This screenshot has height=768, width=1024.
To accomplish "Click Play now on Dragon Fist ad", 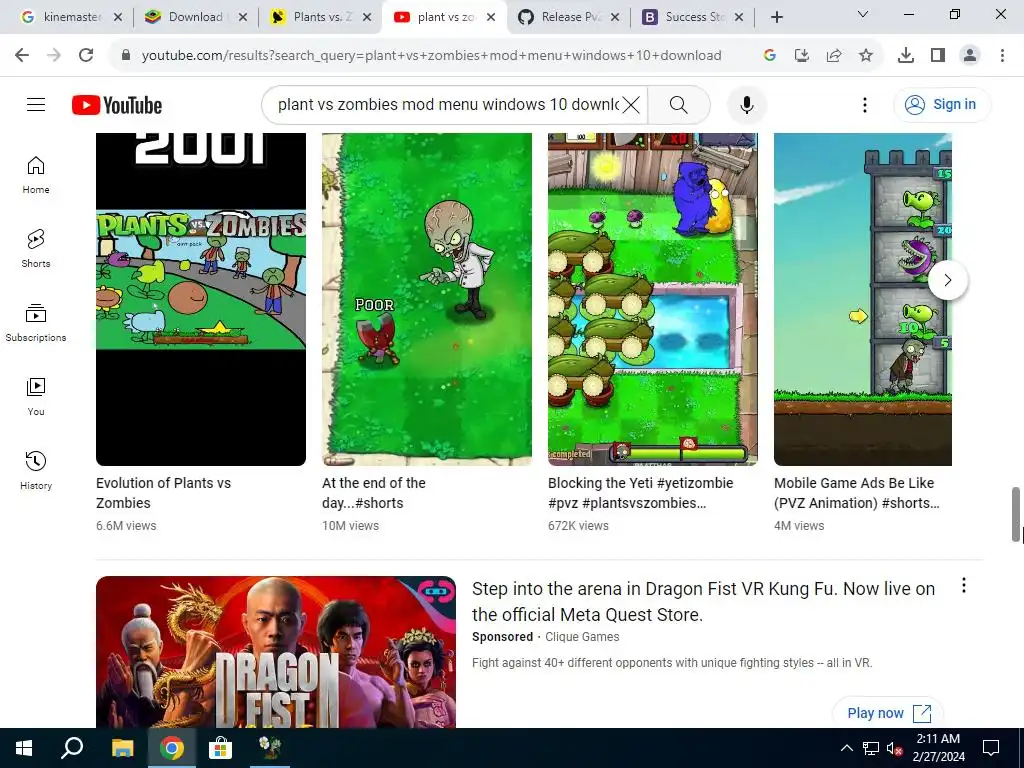I will 888,713.
